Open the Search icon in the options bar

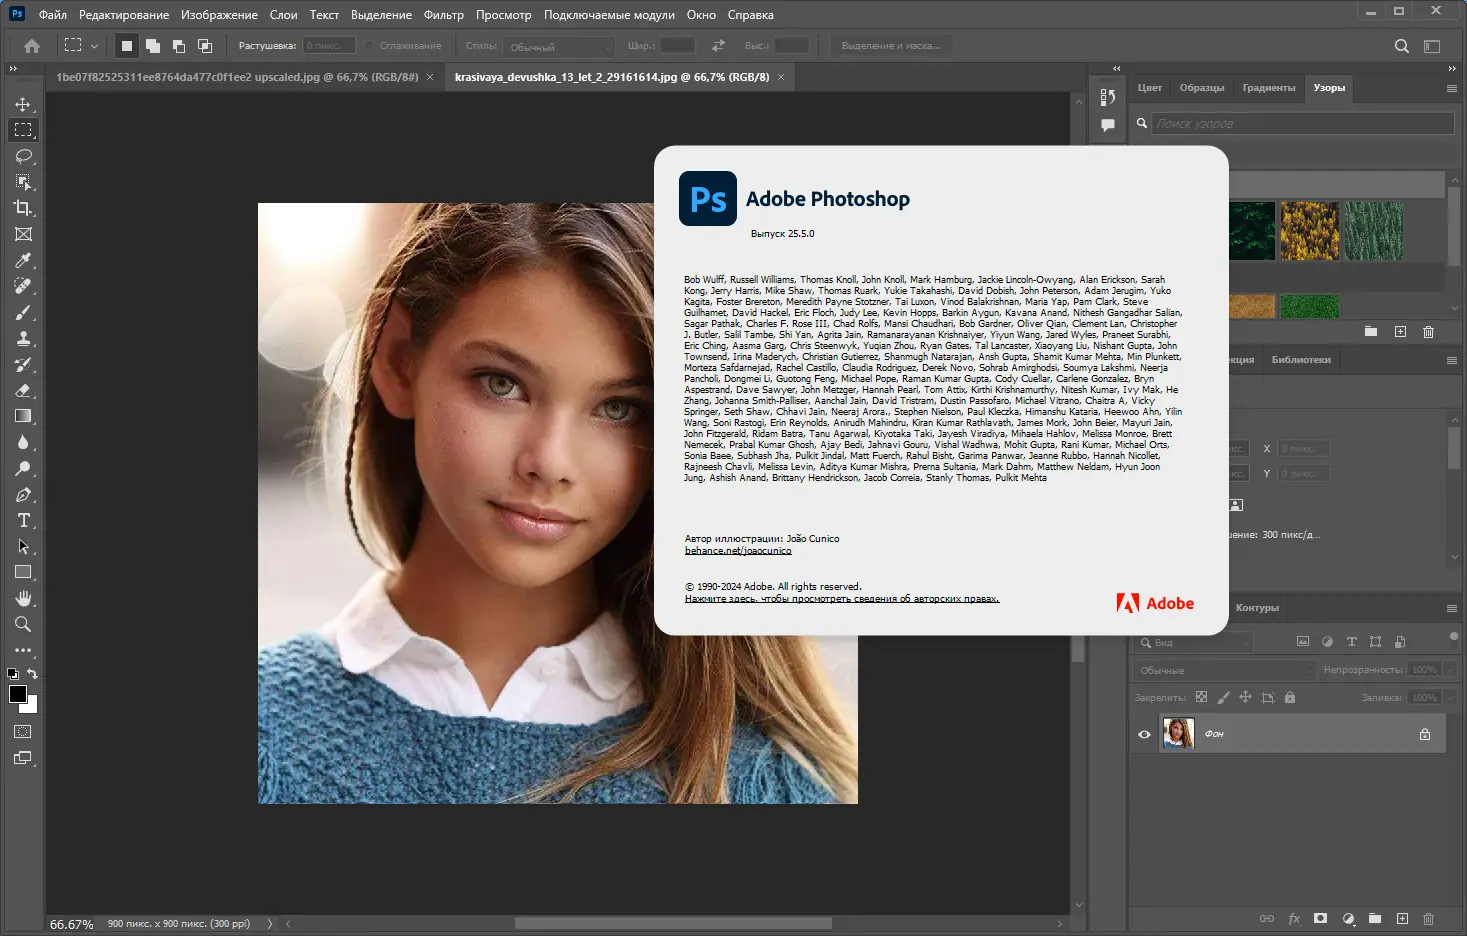pos(1402,46)
